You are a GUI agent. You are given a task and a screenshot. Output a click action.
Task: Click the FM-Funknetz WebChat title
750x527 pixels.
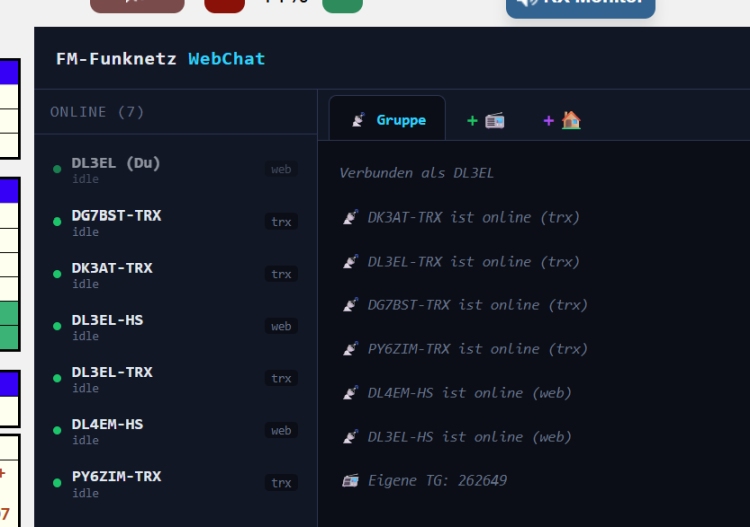click(x=161, y=59)
